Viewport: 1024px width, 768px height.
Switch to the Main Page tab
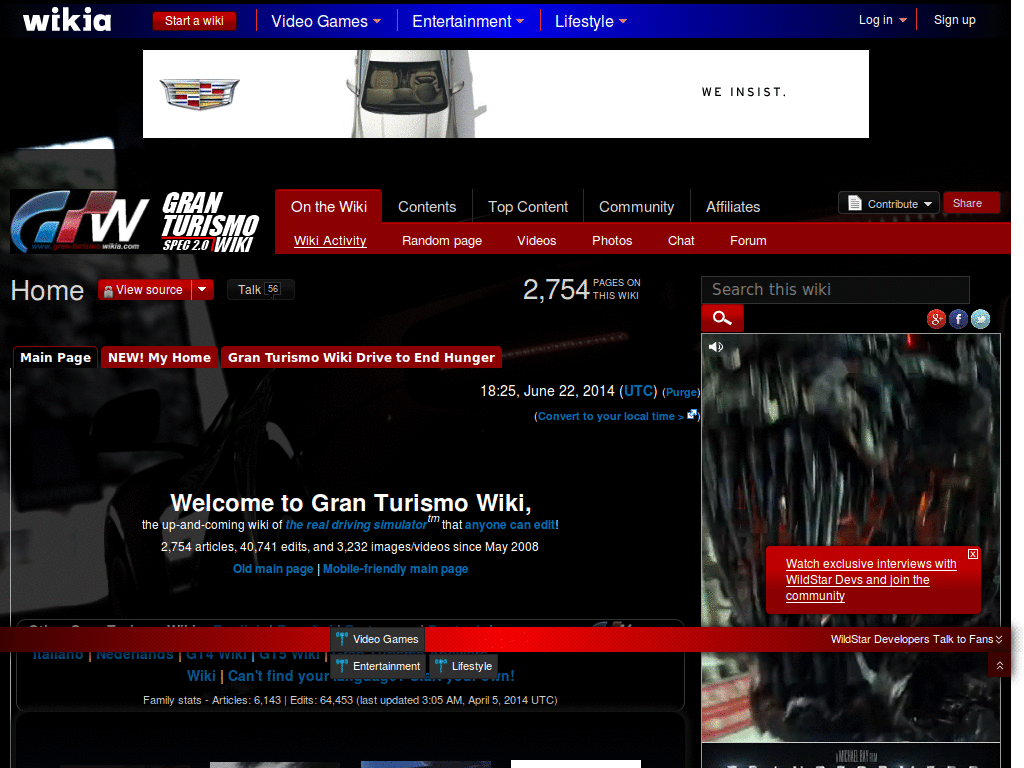[x=56, y=357]
